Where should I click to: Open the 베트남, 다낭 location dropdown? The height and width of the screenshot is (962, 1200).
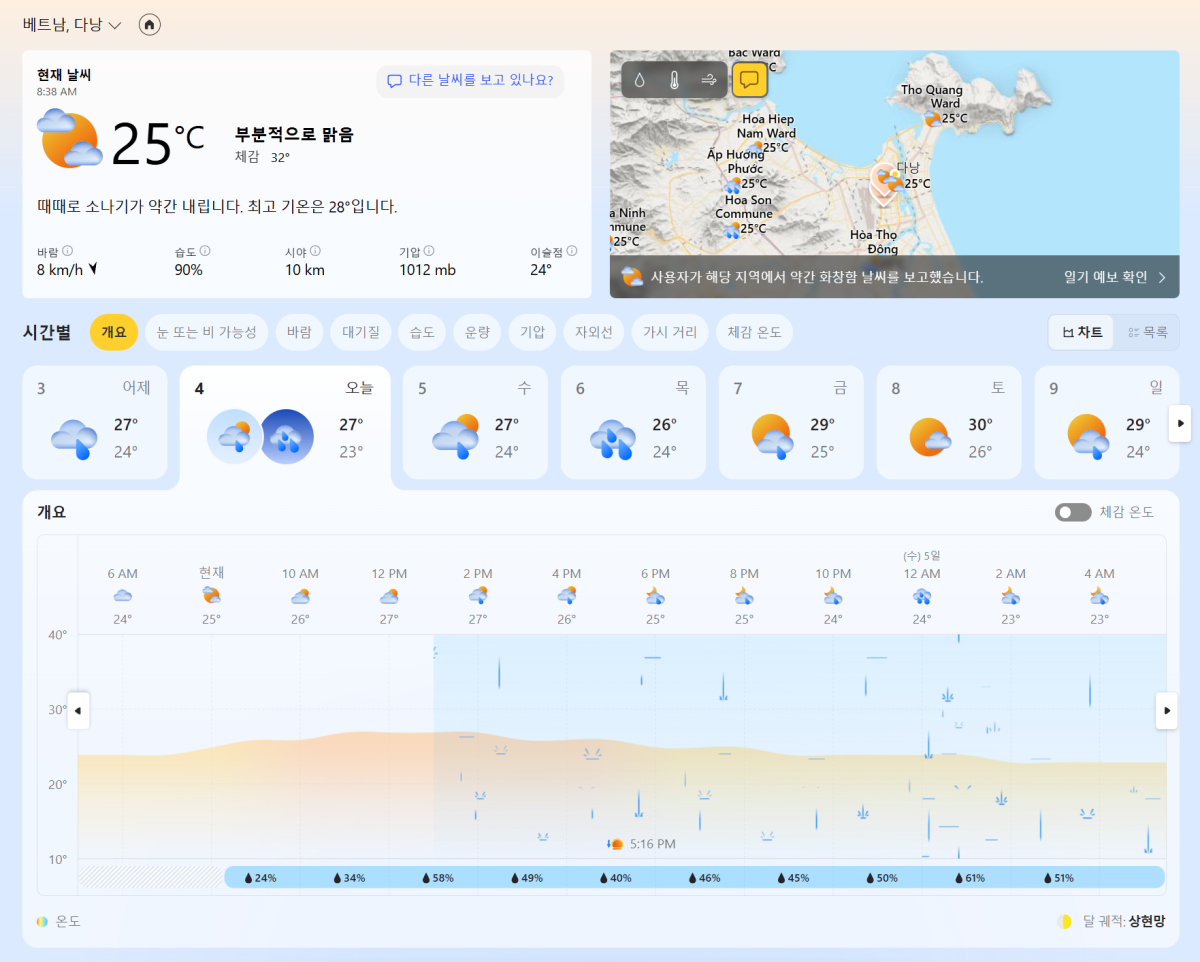[x=72, y=25]
